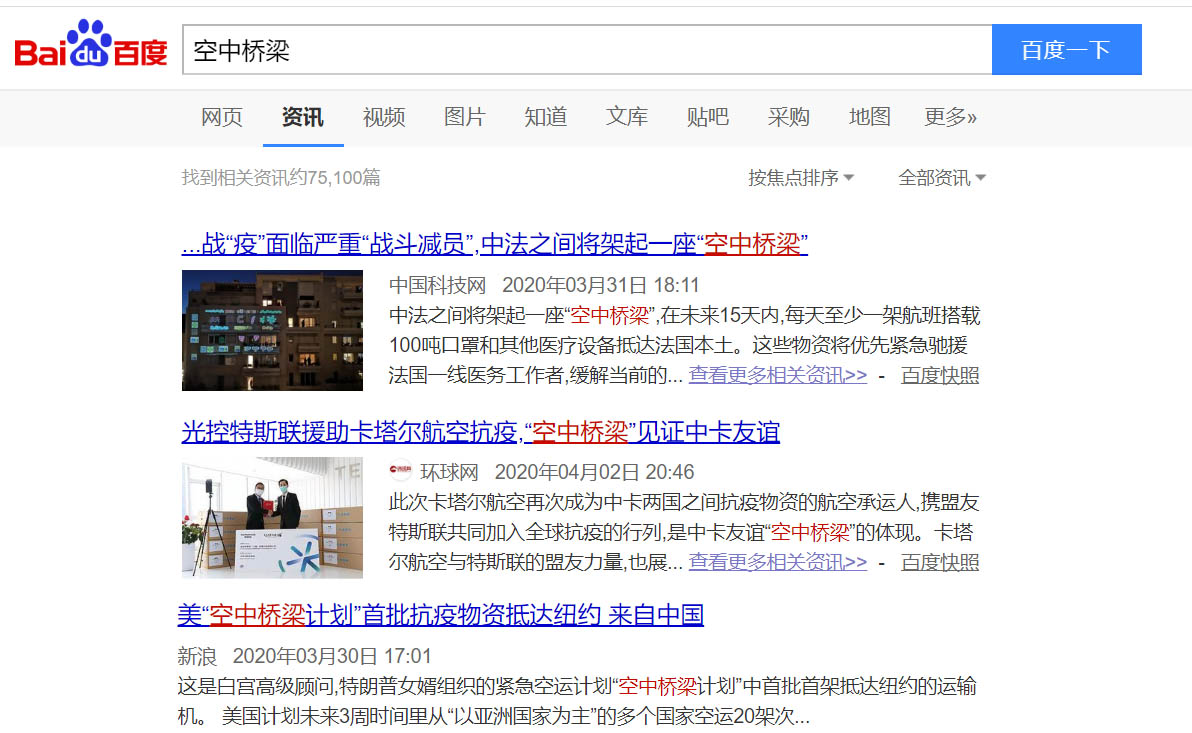Click the night building thumbnail image

pyautogui.click(x=272, y=331)
